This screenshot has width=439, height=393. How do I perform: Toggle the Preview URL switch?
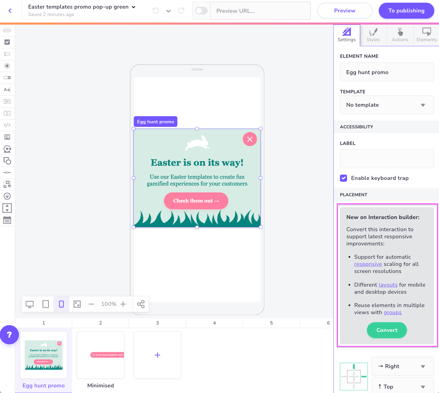coord(201,11)
